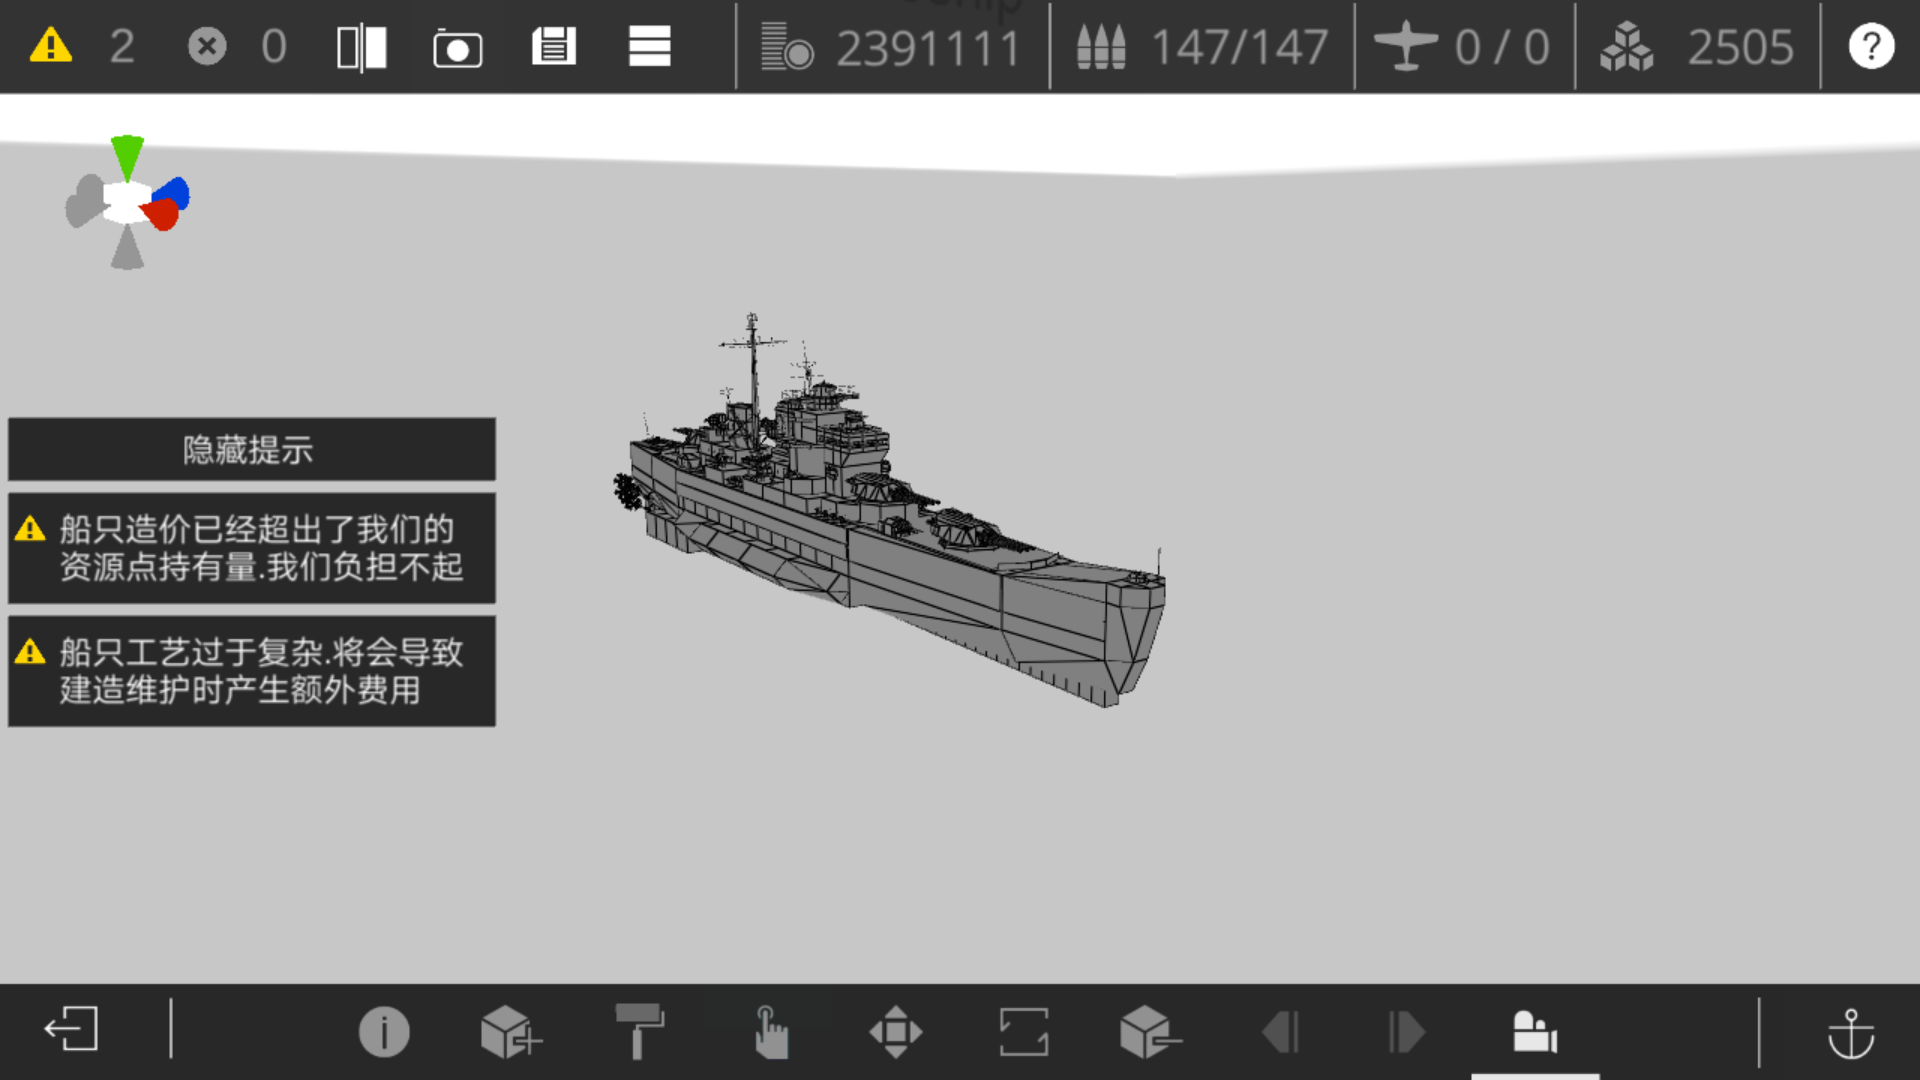The image size is (1920, 1080).
Task: Click the yellow warning count icon
Action: [51, 46]
